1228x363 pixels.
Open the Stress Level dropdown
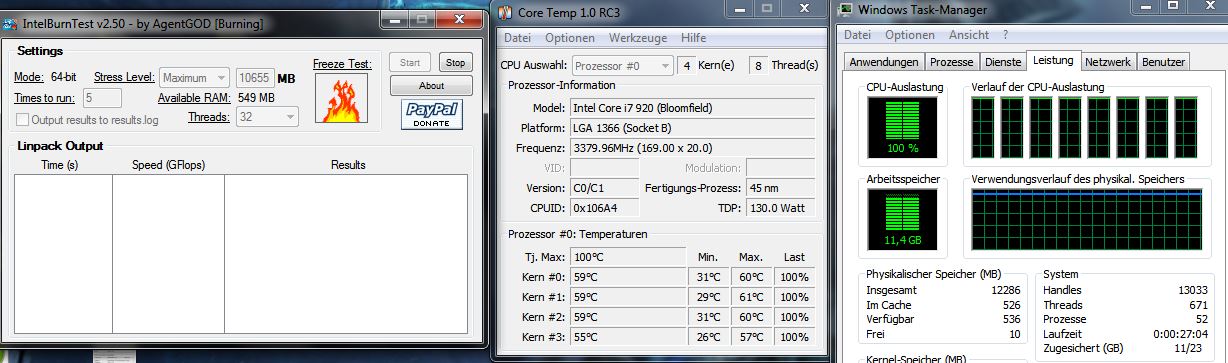tap(194, 78)
